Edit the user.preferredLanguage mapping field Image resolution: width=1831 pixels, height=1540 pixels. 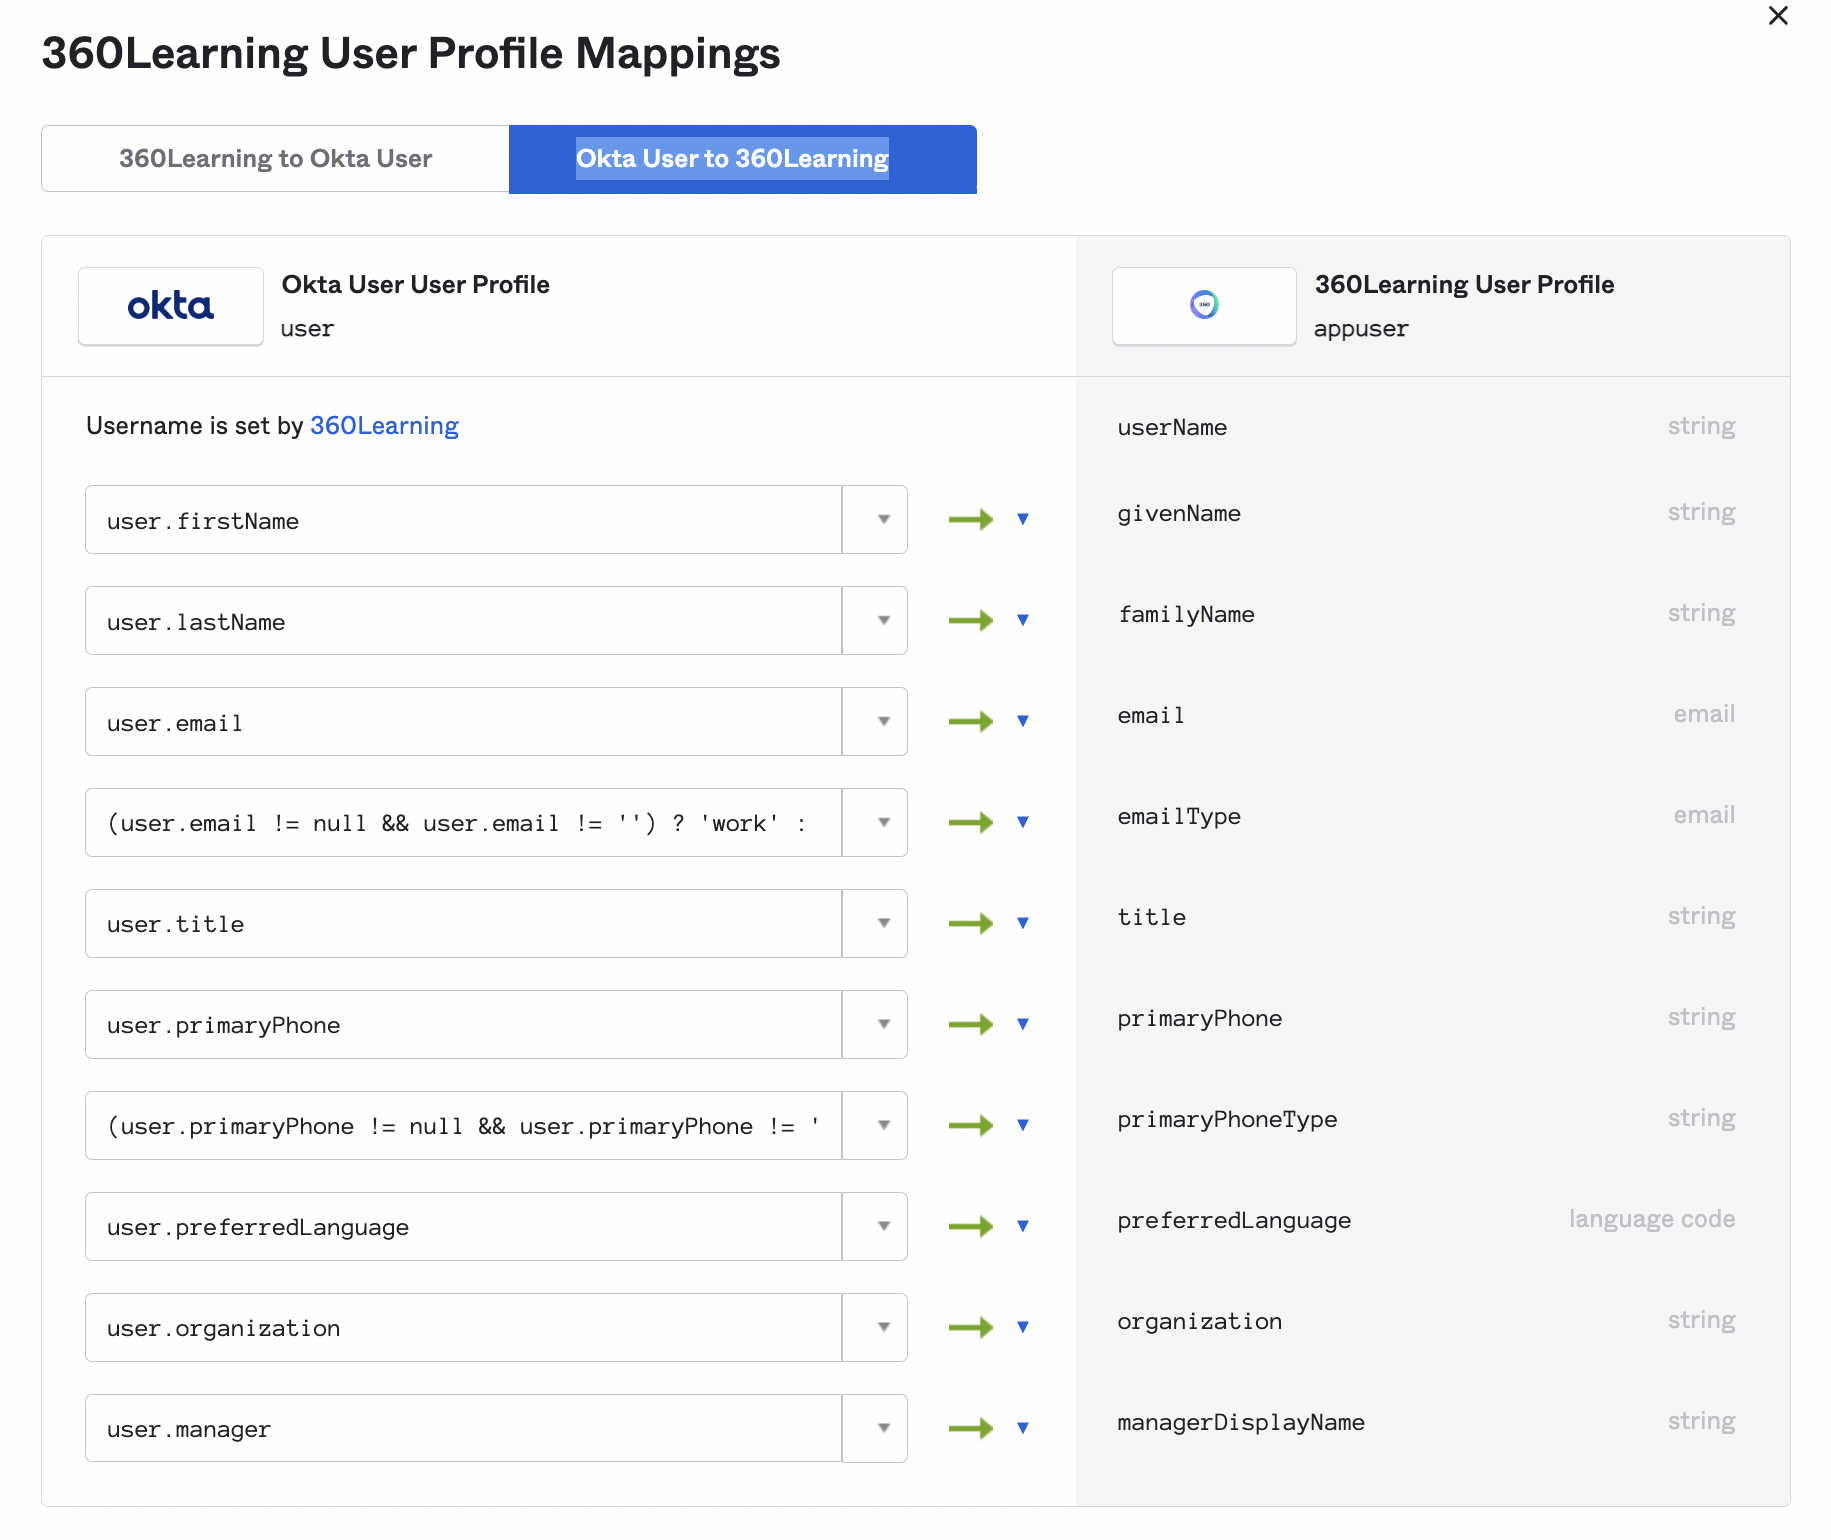(x=463, y=1227)
